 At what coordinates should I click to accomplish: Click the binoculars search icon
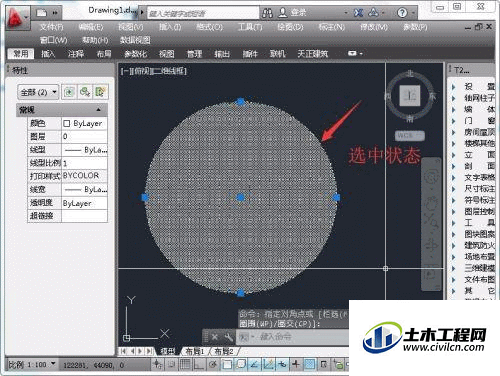[267, 13]
